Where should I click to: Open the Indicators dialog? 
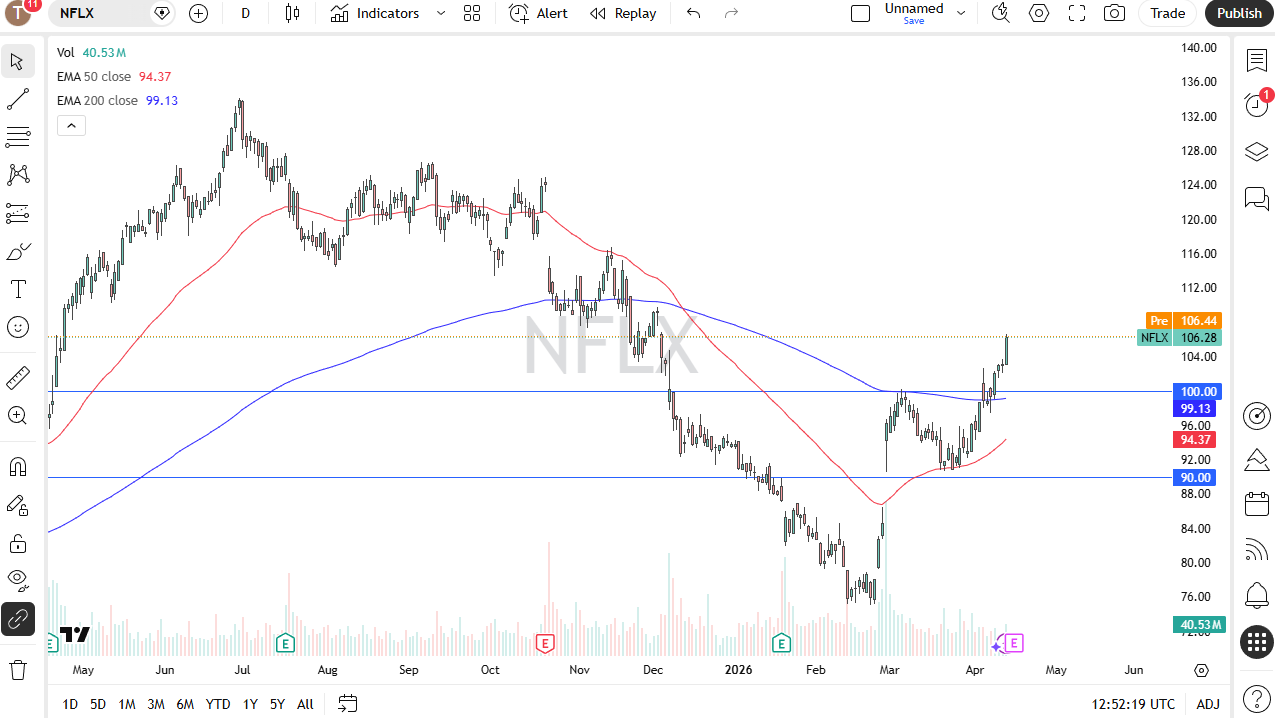coord(375,13)
